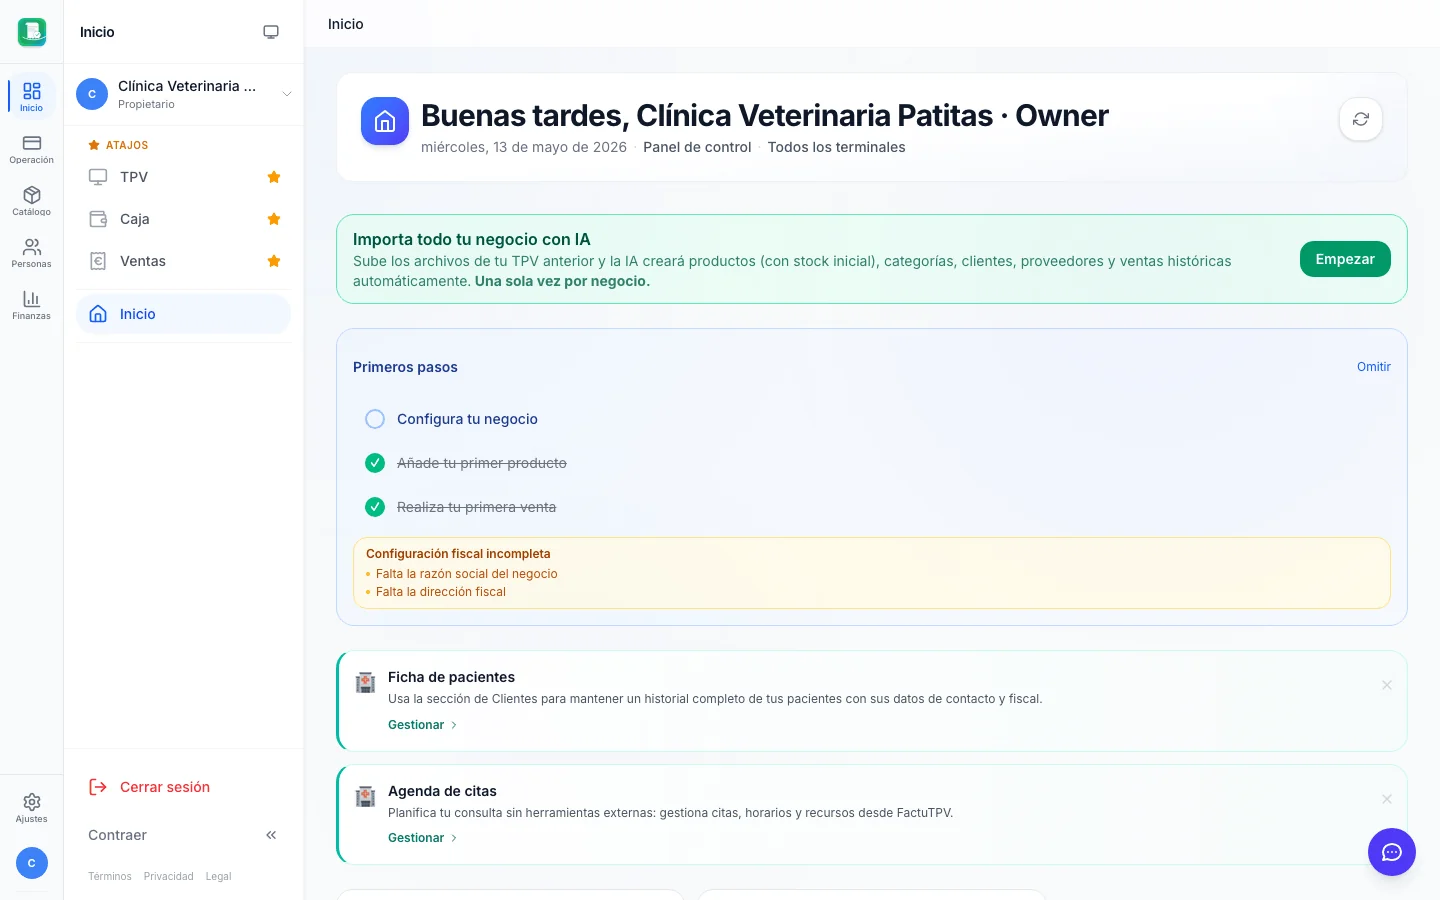Screen dimensions: 1440x900
Task: Dismiss the Agenda de citas card
Action: 1387,799
